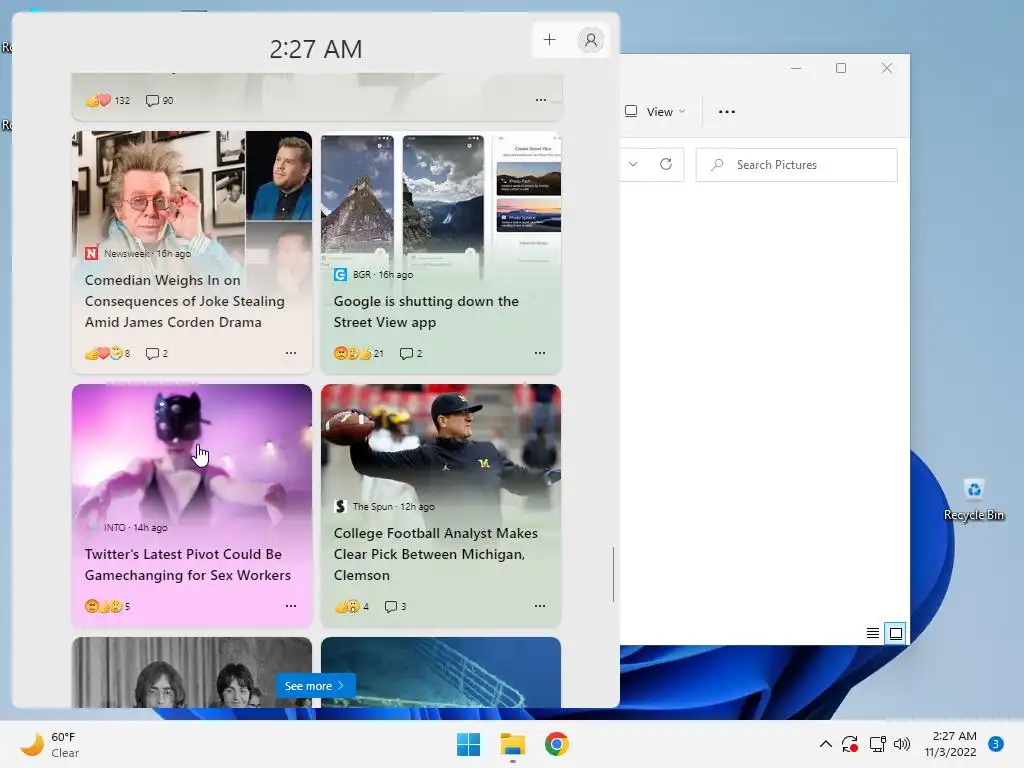React to the College Football Analyst story
This screenshot has height=768, width=1024.
click(x=351, y=606)
